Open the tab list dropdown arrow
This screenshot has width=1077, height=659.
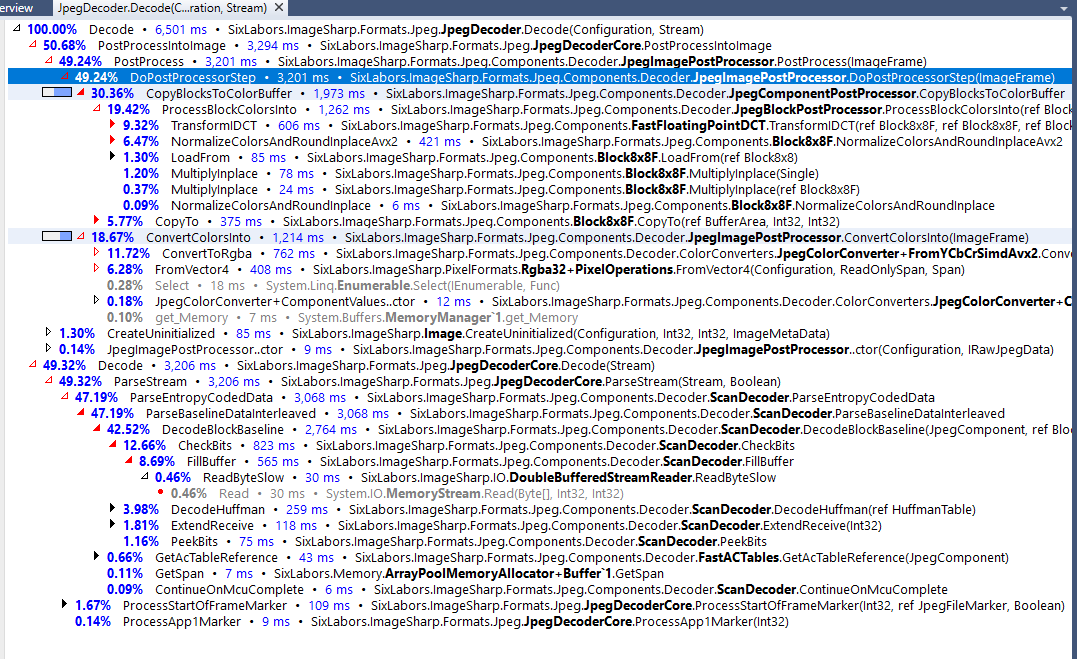pos(1064,8)
